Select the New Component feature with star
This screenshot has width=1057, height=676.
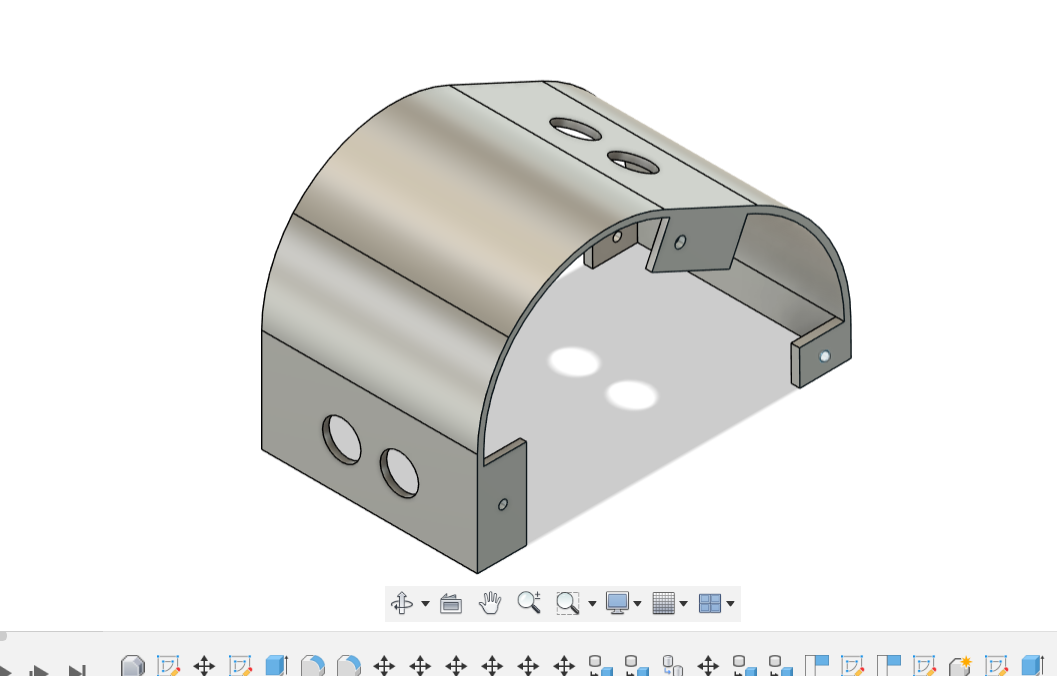[960, 667]
